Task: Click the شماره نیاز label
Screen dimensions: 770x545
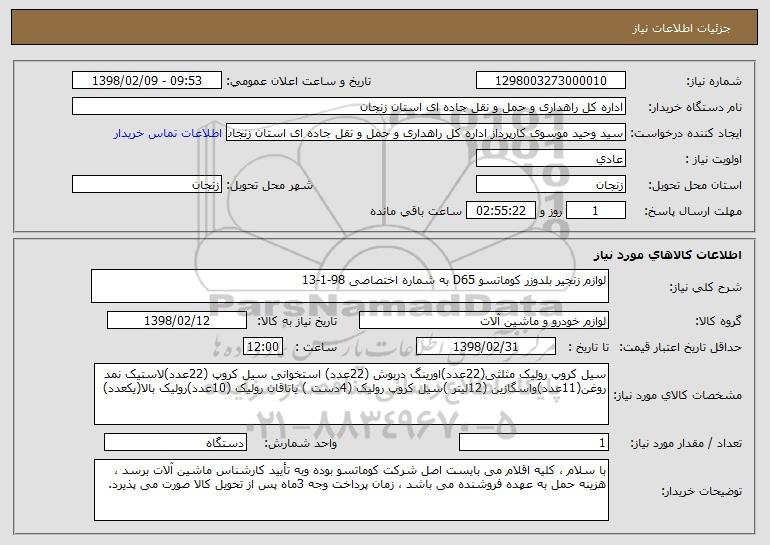Action: click(x=714, y=81)
